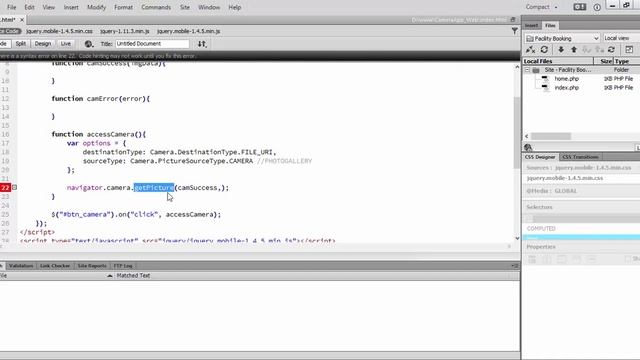
Task: Sort by Size column header
Action: [604, 61]
